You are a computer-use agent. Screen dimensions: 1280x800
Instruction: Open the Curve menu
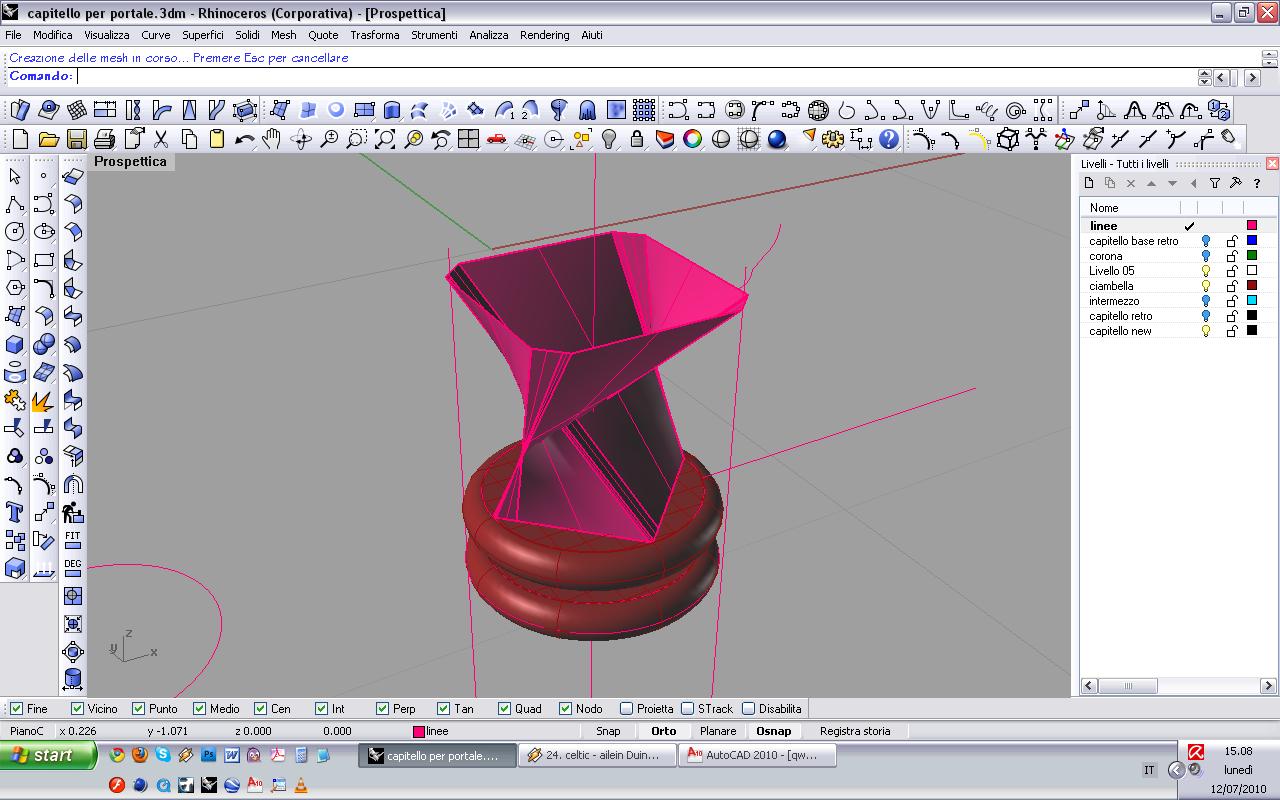pyautogui.click(x=155, y=35)
